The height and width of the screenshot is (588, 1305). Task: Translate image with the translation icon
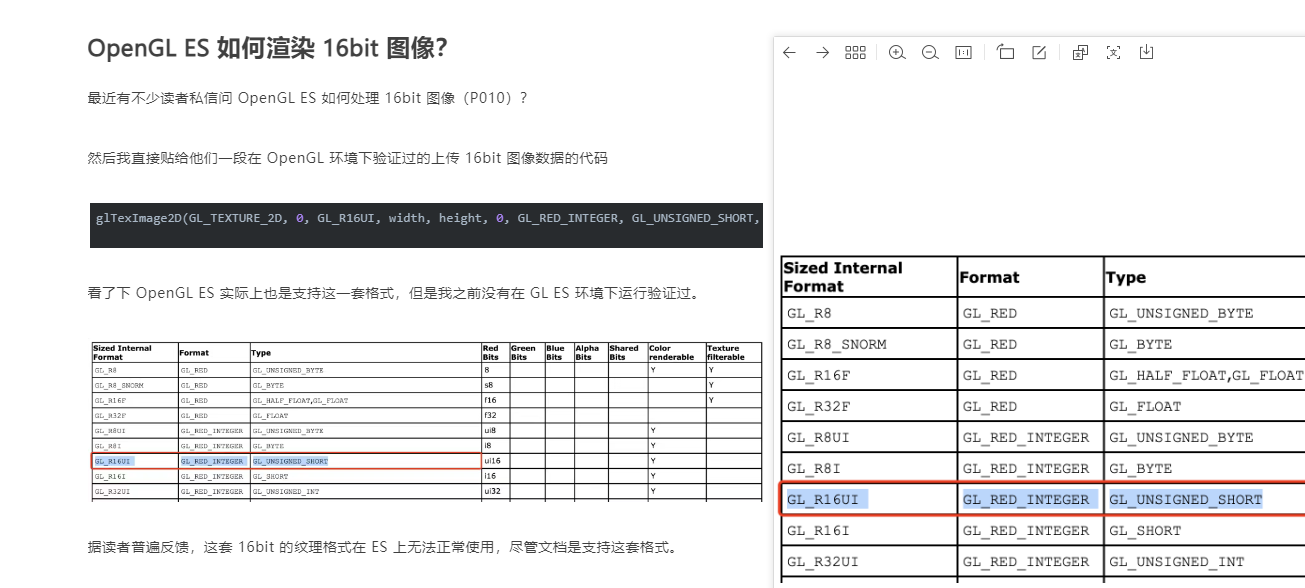1080,53
